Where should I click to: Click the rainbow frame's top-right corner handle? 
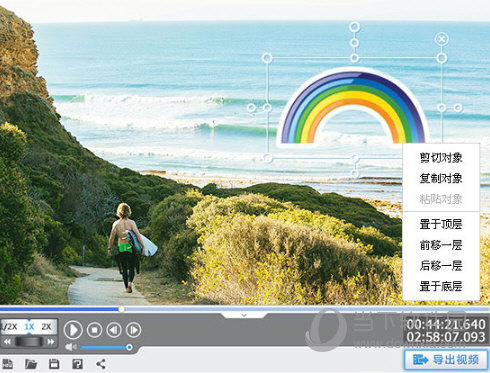[x=442, y=58]
